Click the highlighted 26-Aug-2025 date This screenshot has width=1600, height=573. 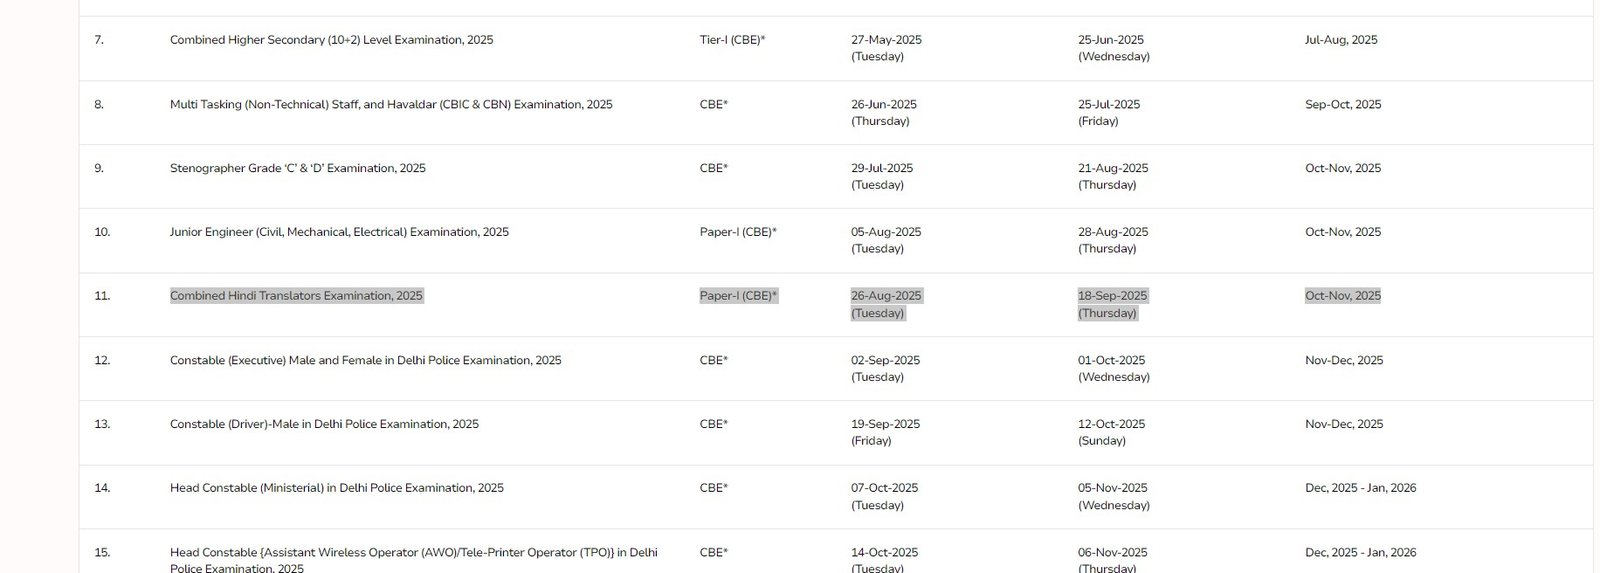pyautogui.click(x=886, y=296)
